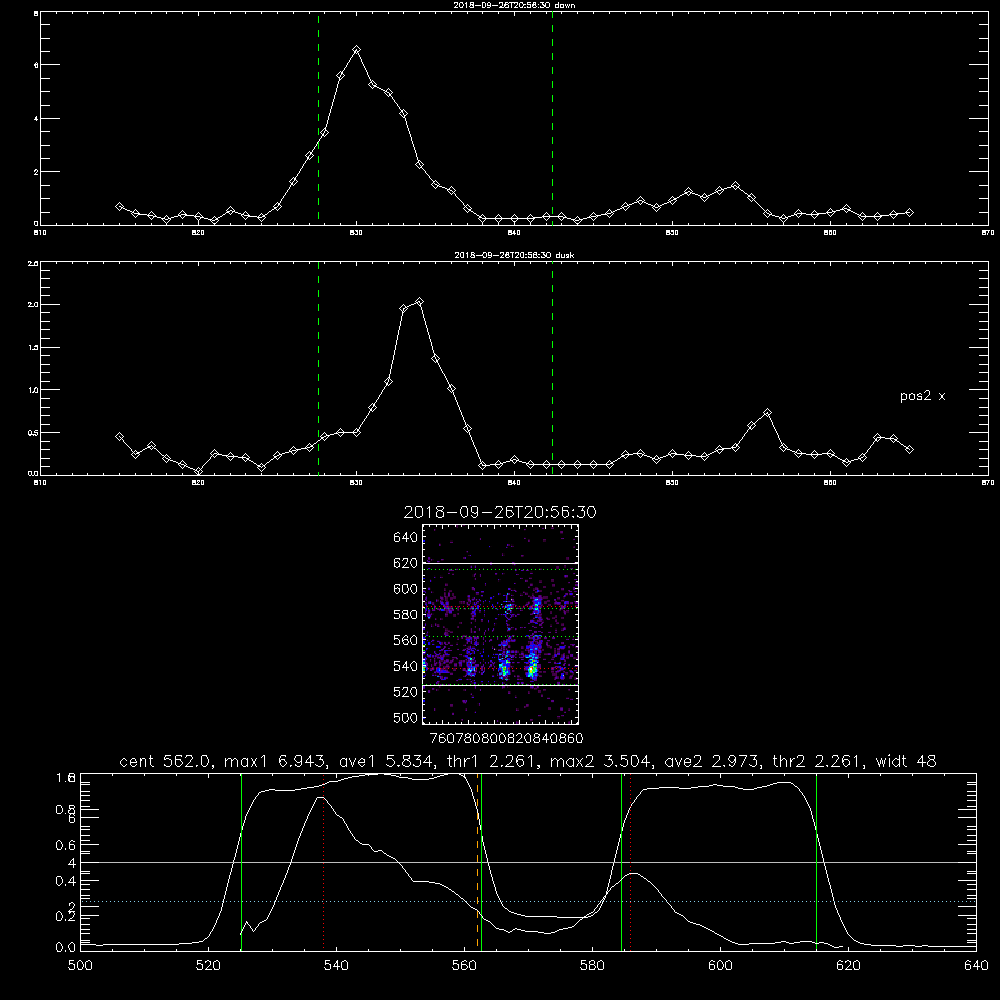Click the green vertical line near 615 in bottom plot
The height and width of the screenshot is (1000, 1000).
pos(816,861)
